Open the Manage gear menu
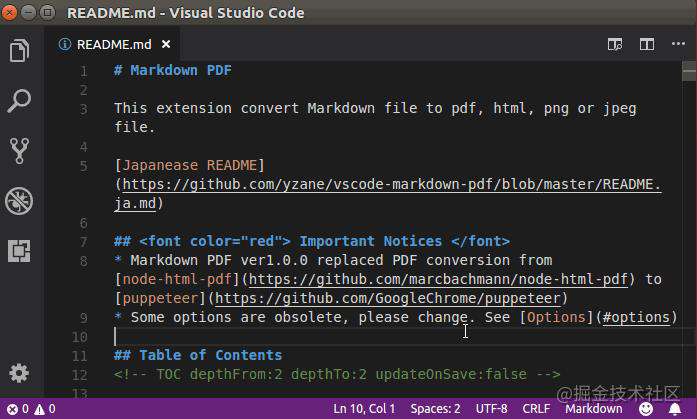 (19, 373)
